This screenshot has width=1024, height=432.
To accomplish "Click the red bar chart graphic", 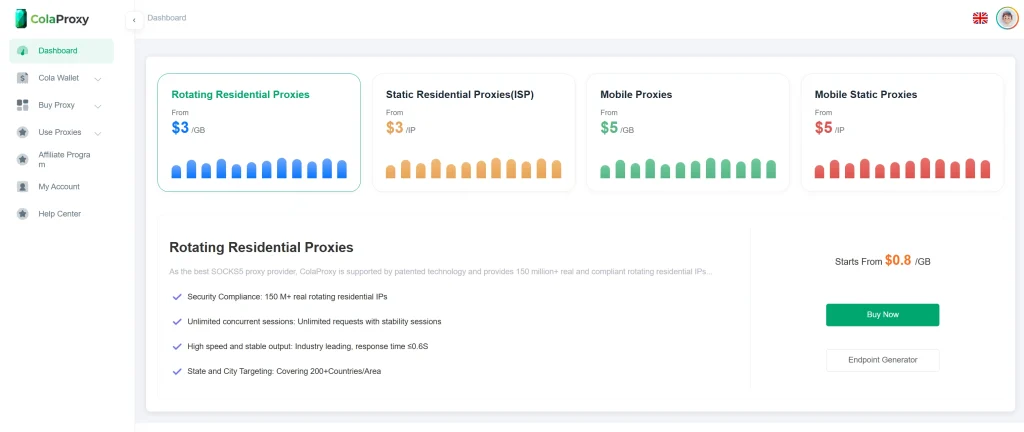I will (x=903, y=168).
